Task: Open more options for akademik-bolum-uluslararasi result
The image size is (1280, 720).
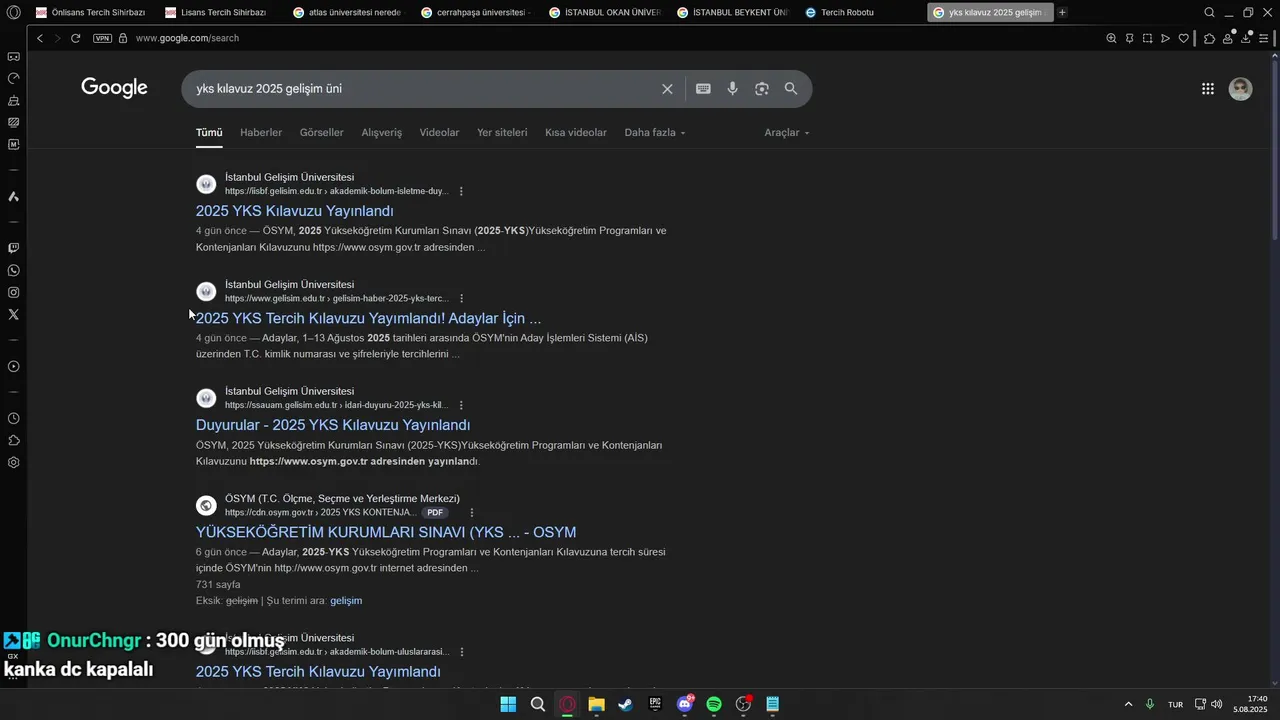Action: tap(461, 651)
